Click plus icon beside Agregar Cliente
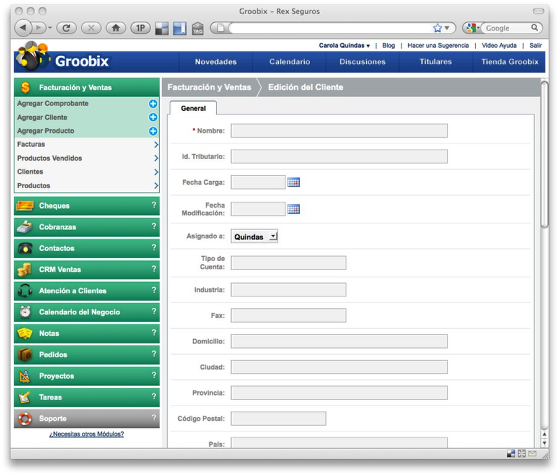This screenshot has width=560, height=476. click(x=153, y=117)
